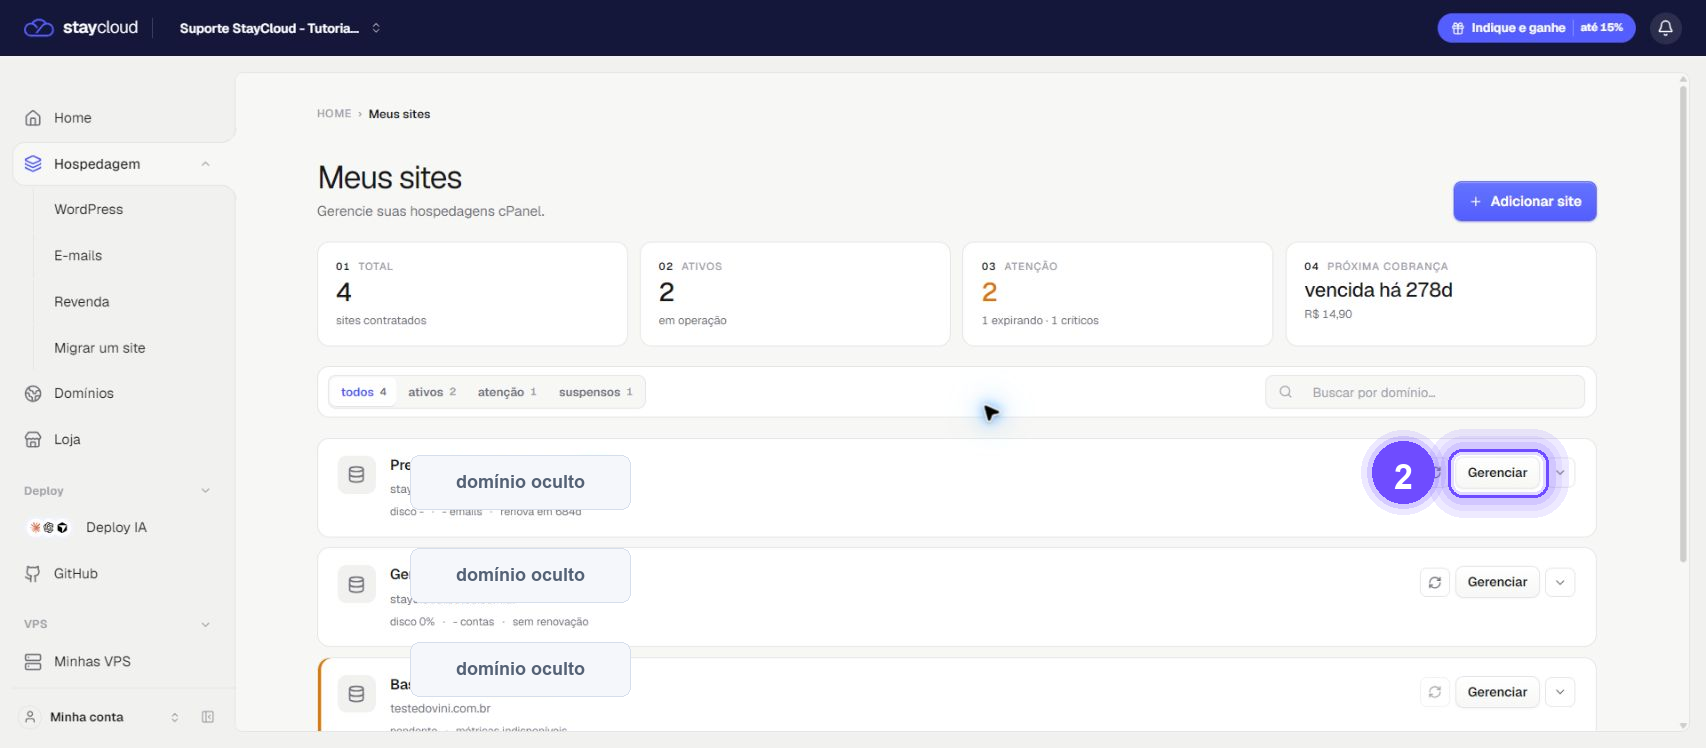Click testedovini.com.br site database icon
1706x748 pixels.
click(356, 693)
